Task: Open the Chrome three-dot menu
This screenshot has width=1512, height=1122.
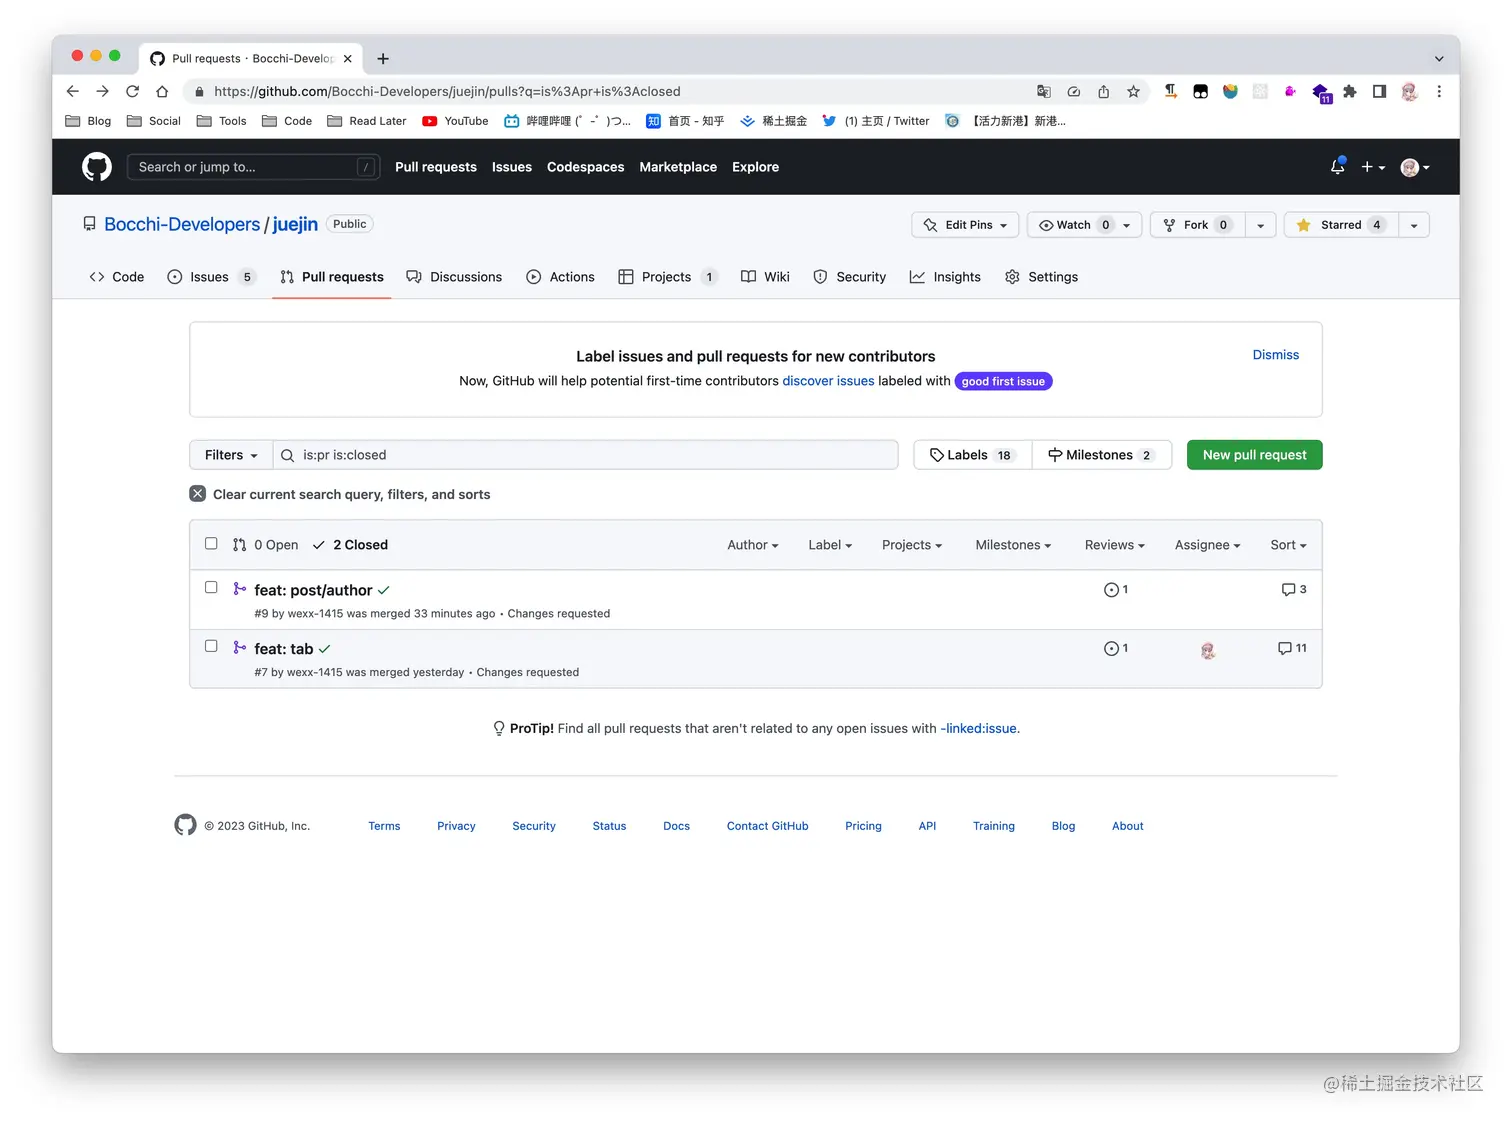Action: 1439,91
